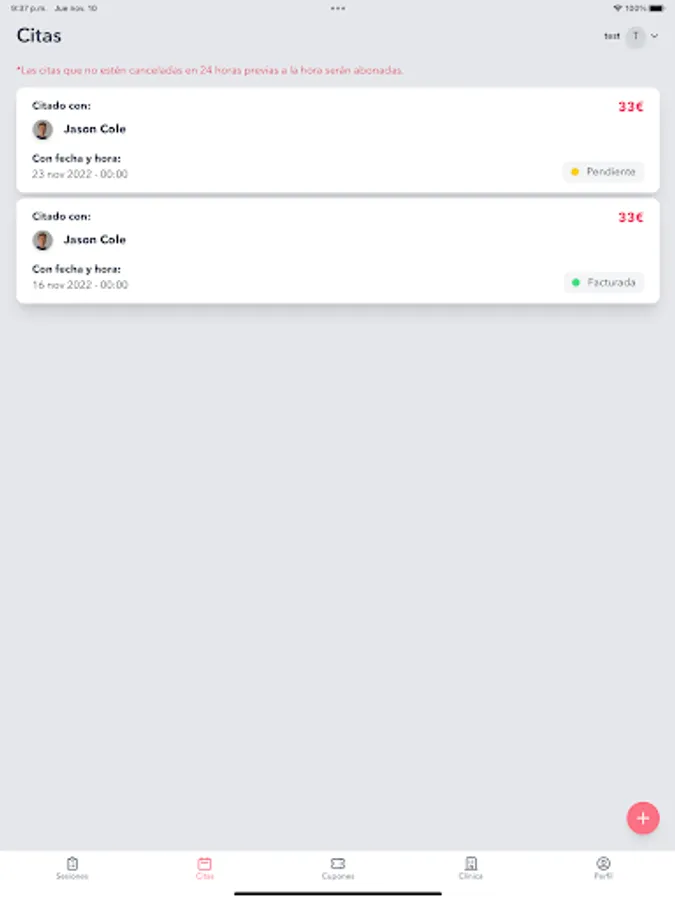Click the 33€ price on invoiced appointment

tap(630, 217)
